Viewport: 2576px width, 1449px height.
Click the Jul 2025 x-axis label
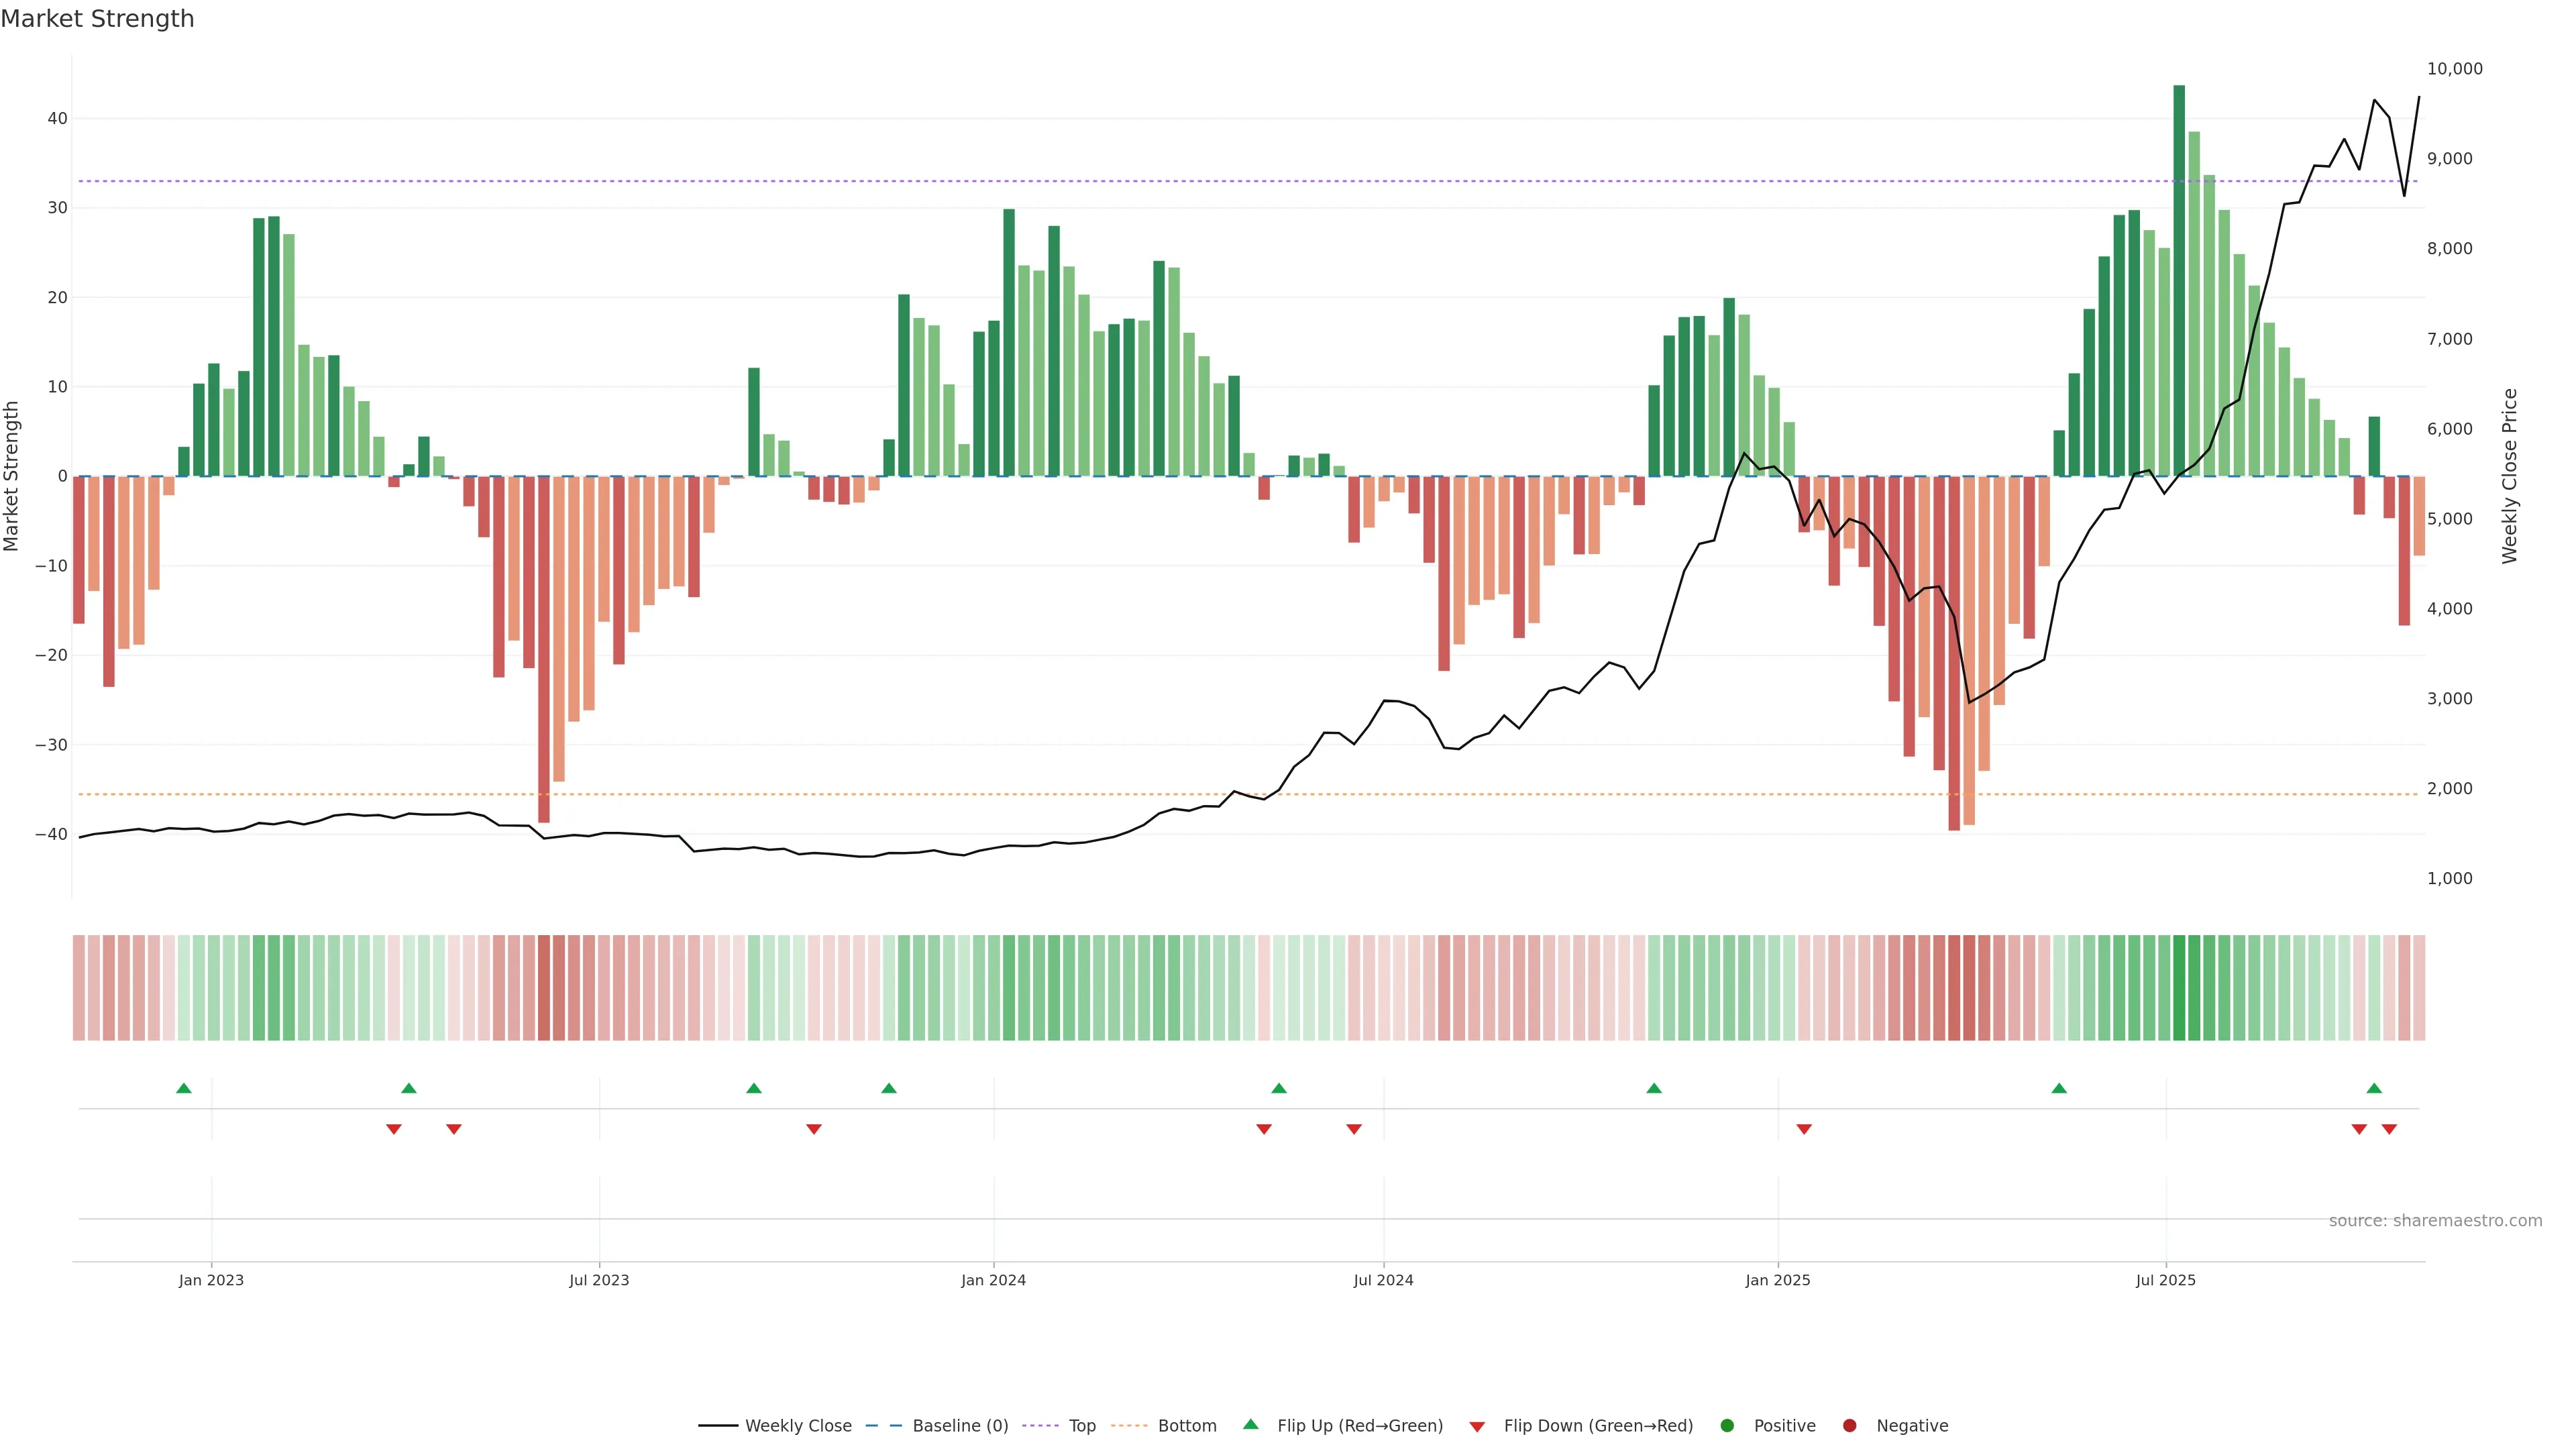(2165, 1280)
